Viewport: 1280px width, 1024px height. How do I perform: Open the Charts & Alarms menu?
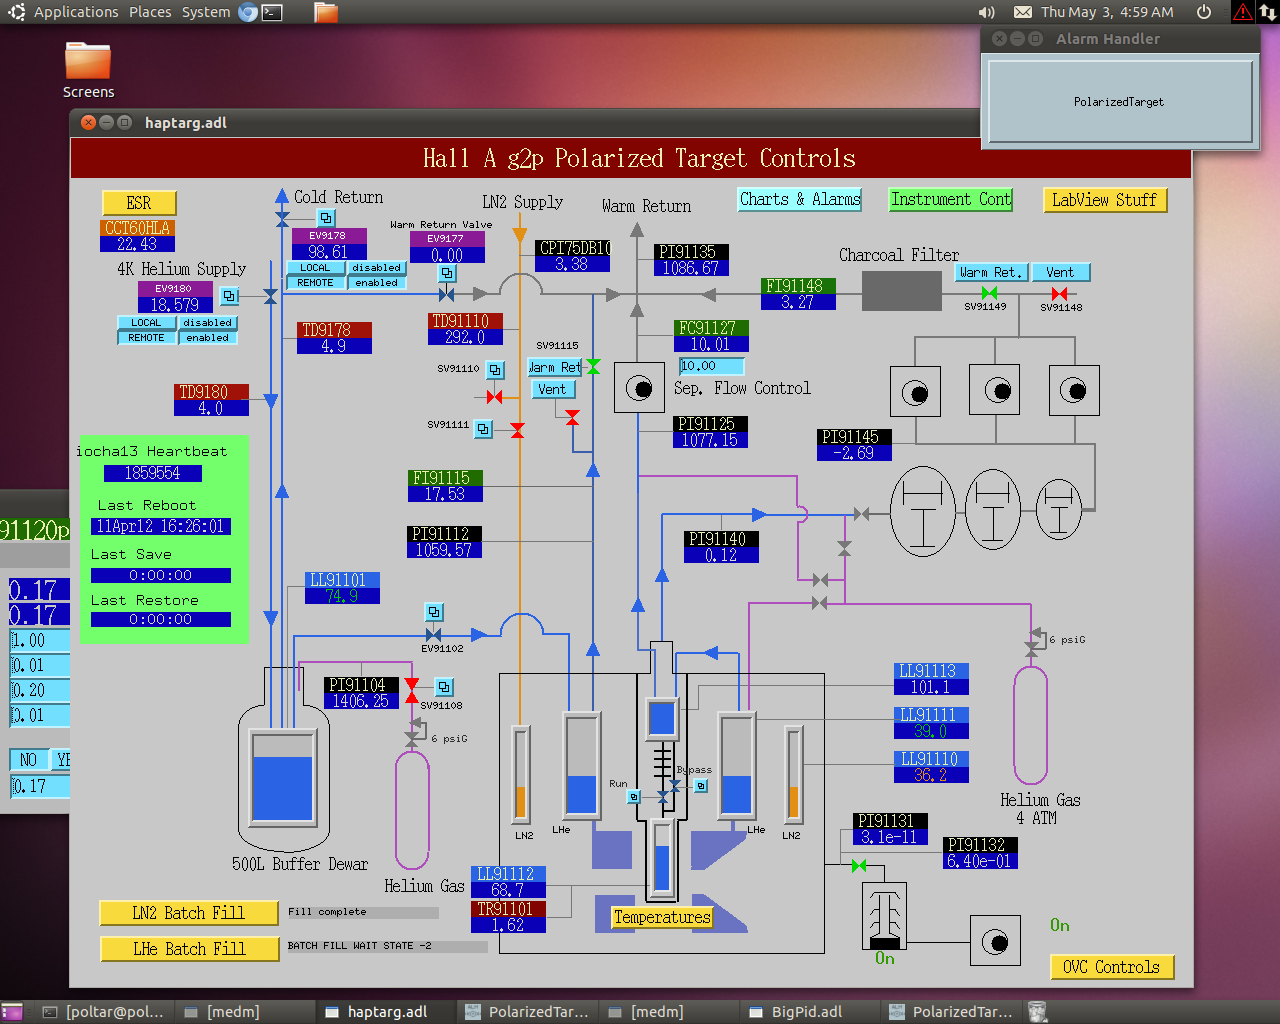point(800,199)
